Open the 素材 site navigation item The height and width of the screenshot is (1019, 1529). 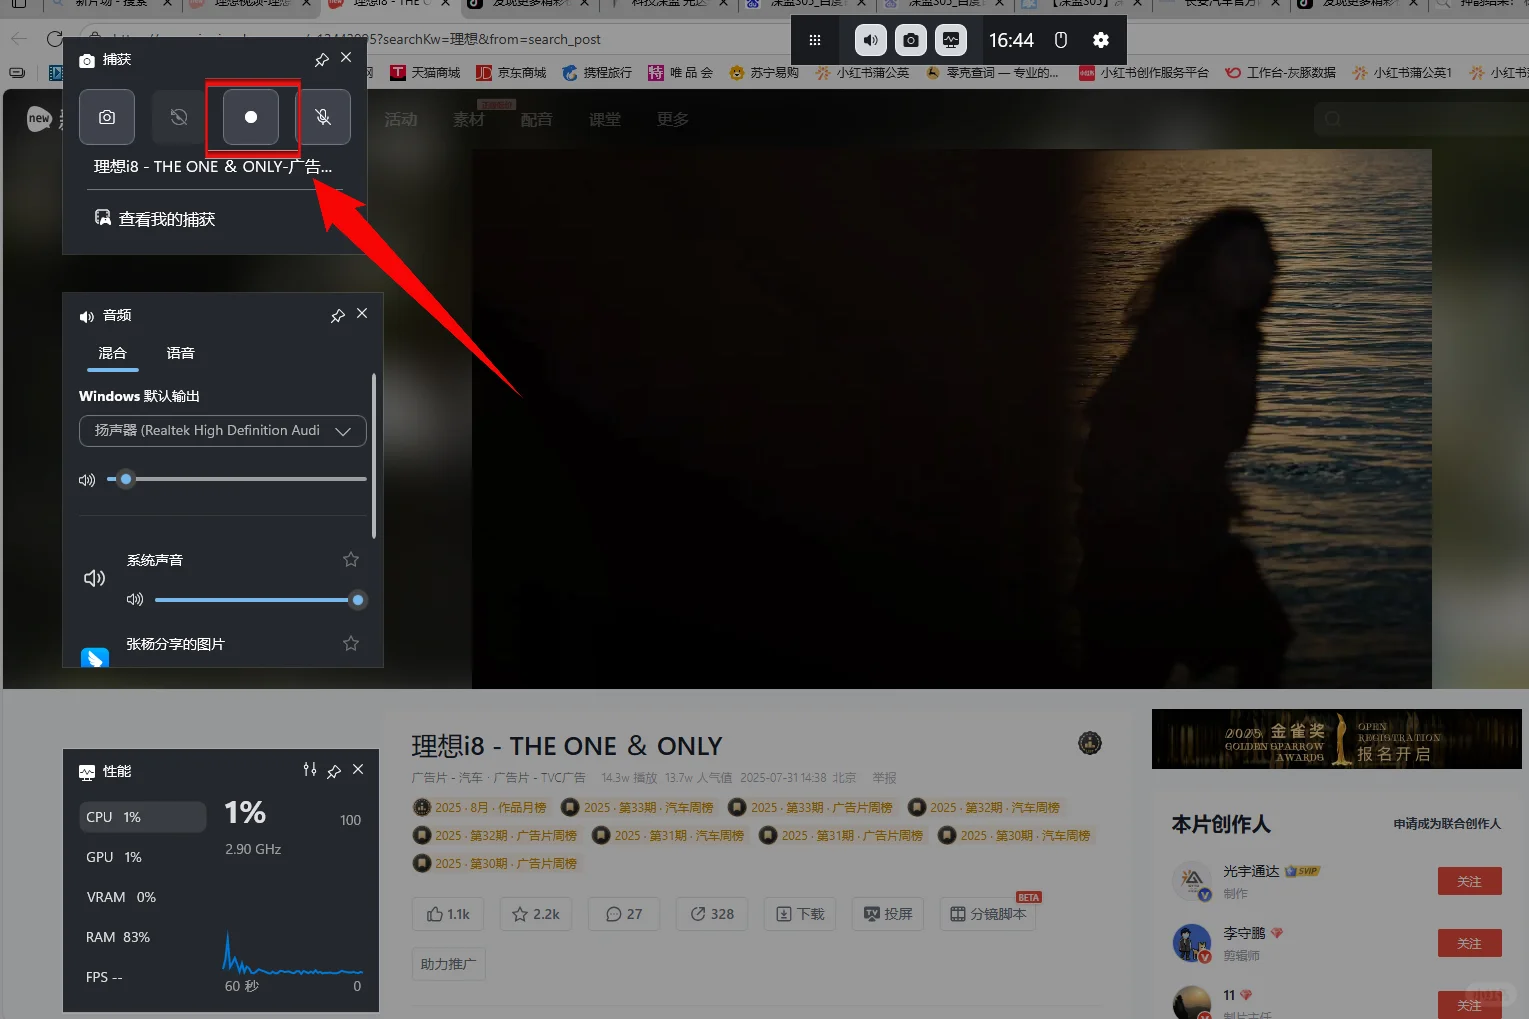coord(469,120)
